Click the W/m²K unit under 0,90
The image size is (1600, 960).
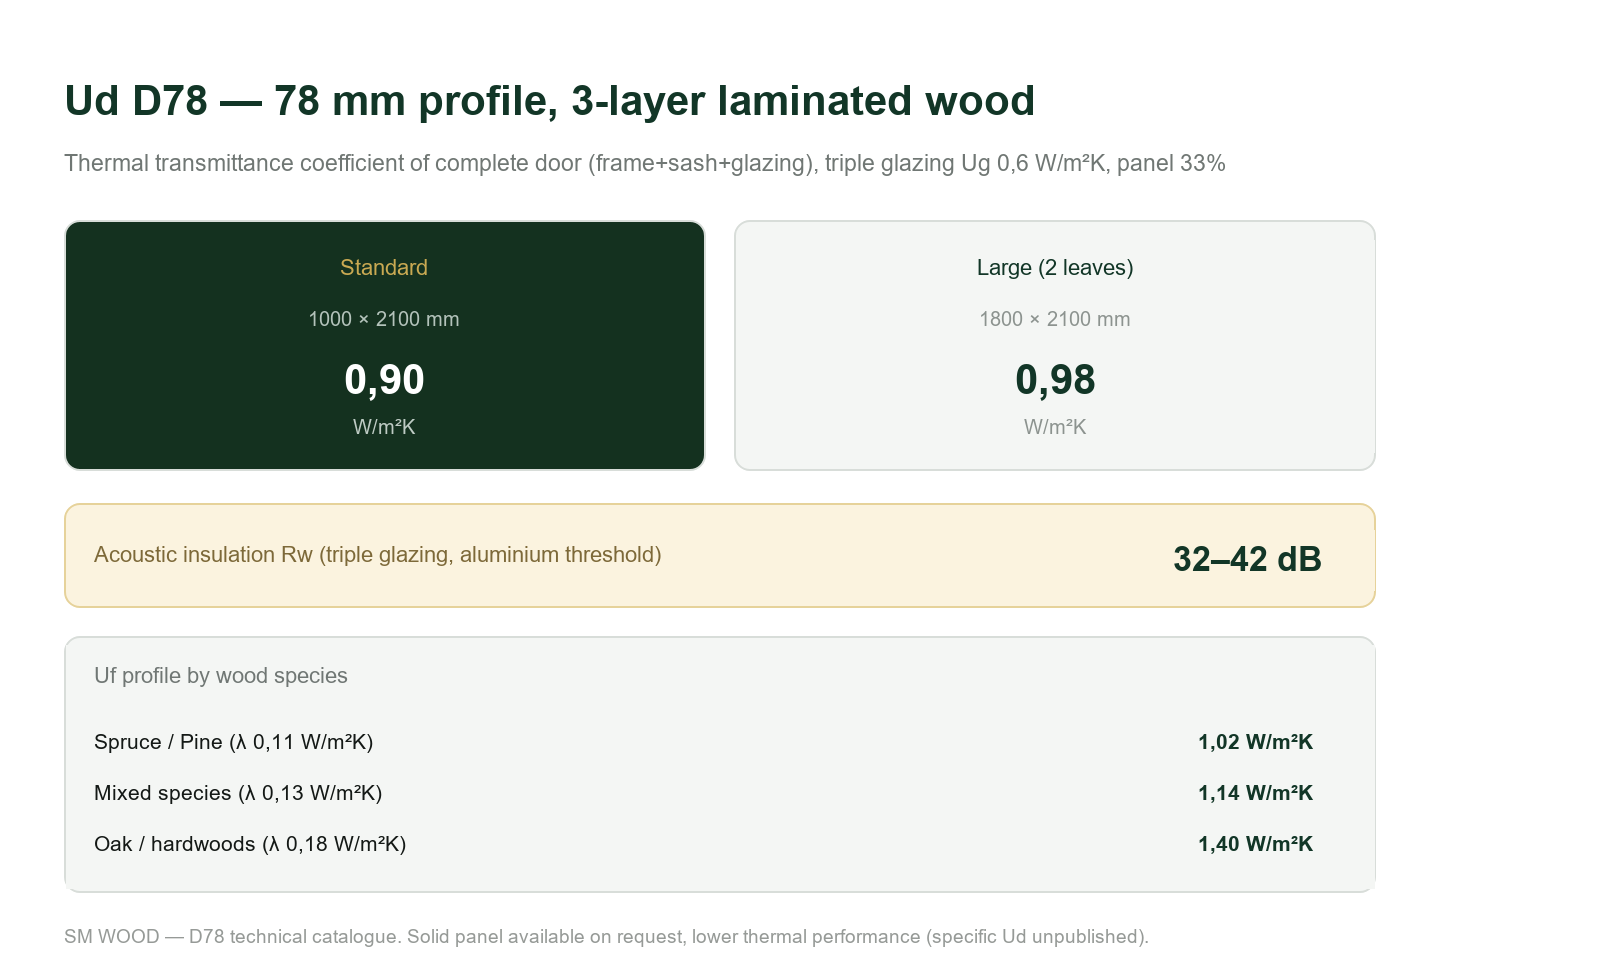pyautogui.click(x=384, y=427)
